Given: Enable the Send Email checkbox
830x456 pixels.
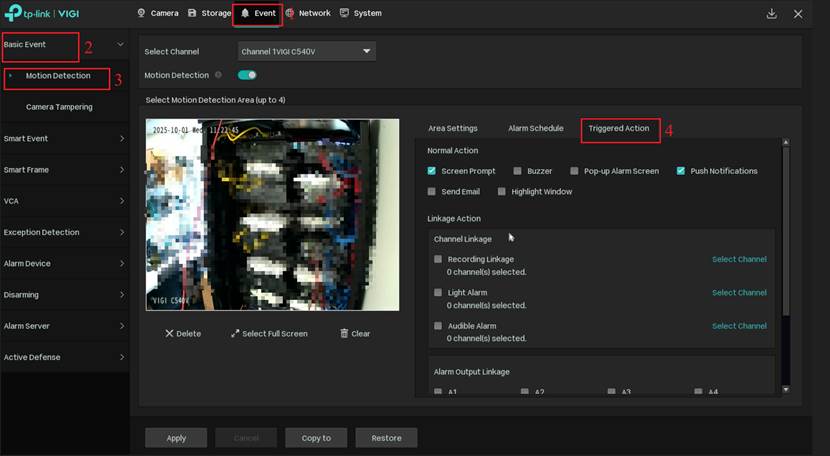Looking at the screenshot, I should (432, 191).
